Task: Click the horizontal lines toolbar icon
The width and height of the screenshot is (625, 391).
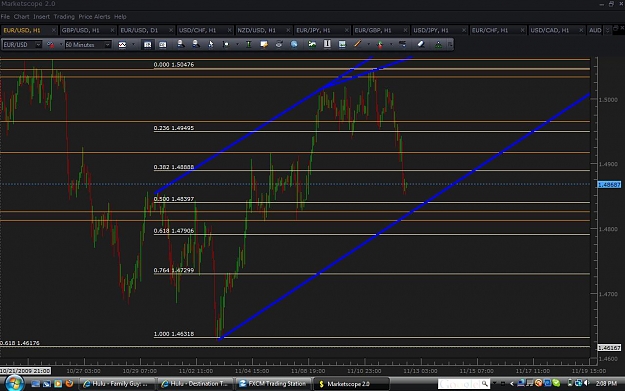Action: (403, 44)
